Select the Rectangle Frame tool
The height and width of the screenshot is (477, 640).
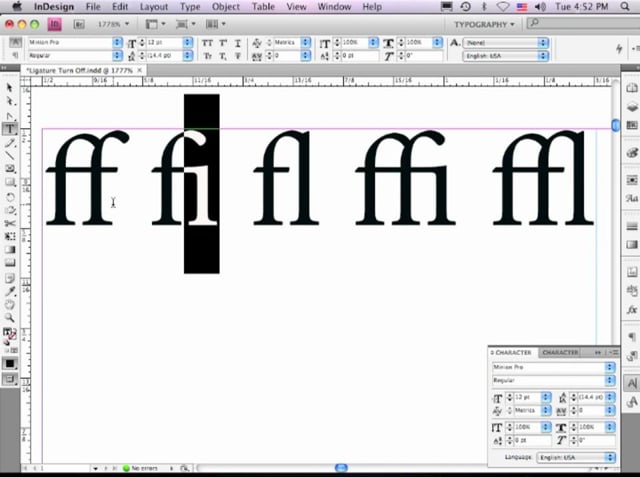10,169
